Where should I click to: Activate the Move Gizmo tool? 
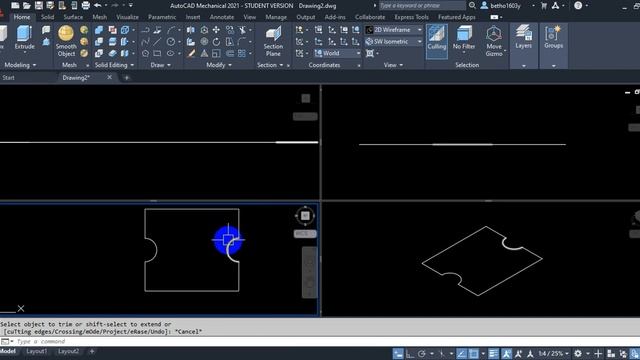[494, 41]
